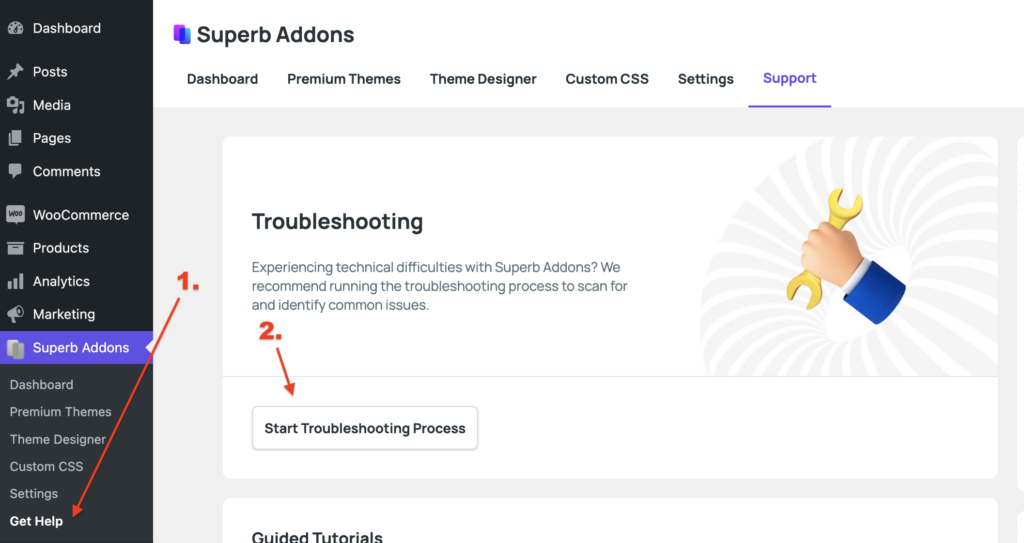Click the WooCommerce logo icon
This screenshot has height=543, width=1024.
15,214
